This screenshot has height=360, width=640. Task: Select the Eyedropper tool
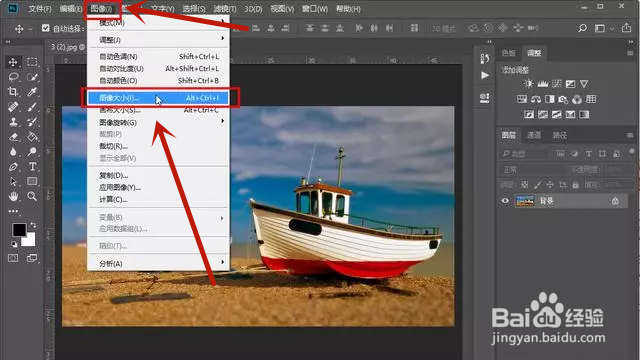pyautogui.click(x=32, y=91)
